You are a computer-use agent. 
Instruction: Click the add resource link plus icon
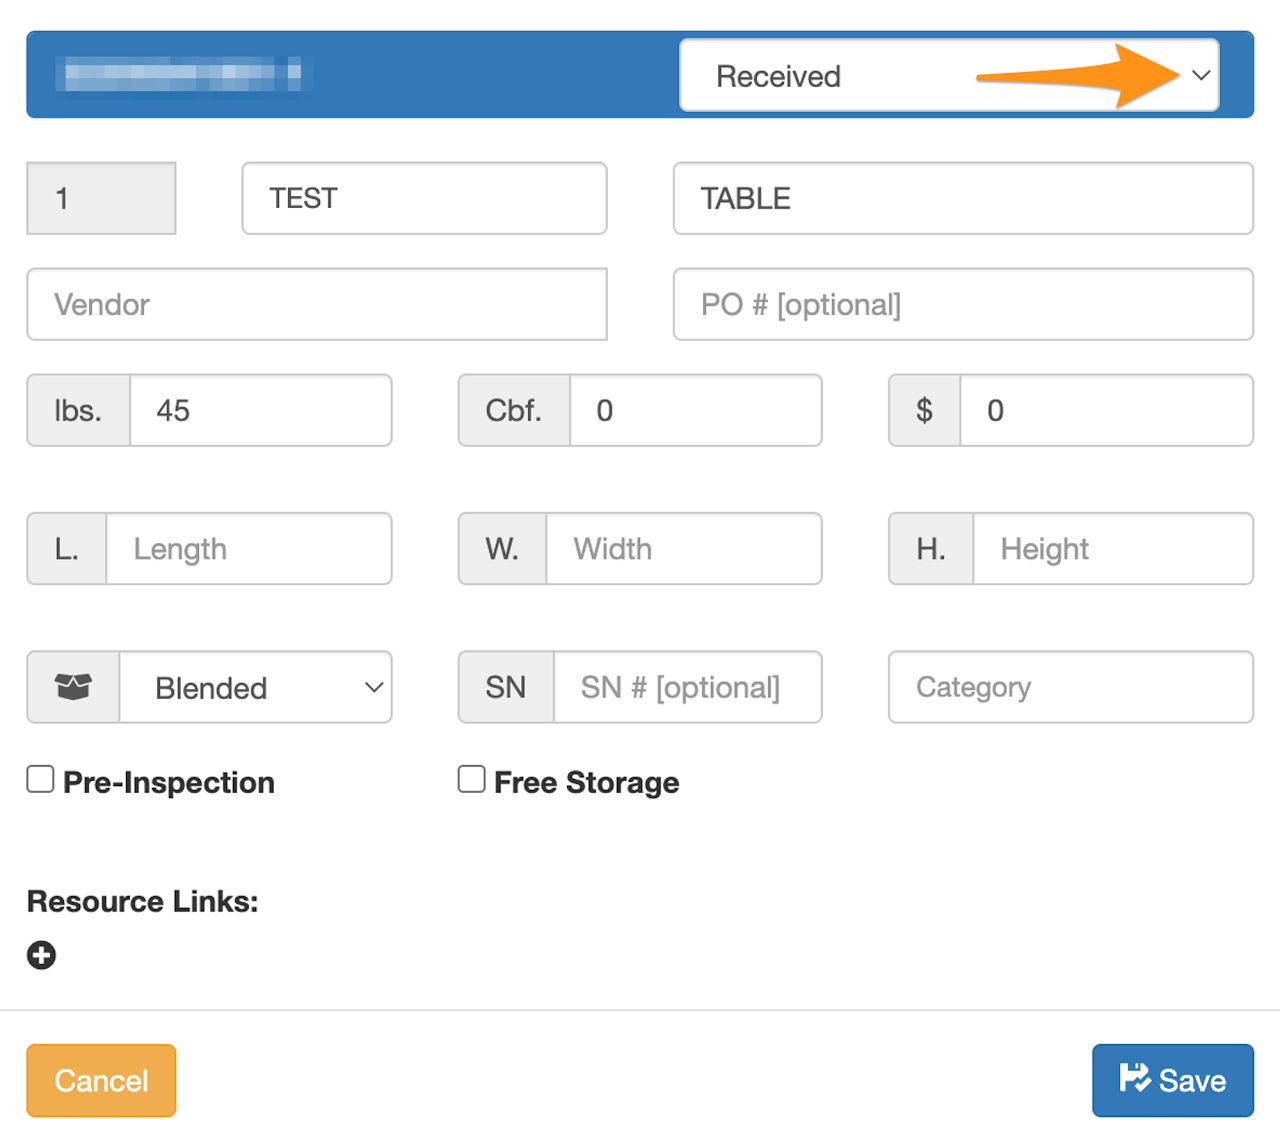point(41,955)
